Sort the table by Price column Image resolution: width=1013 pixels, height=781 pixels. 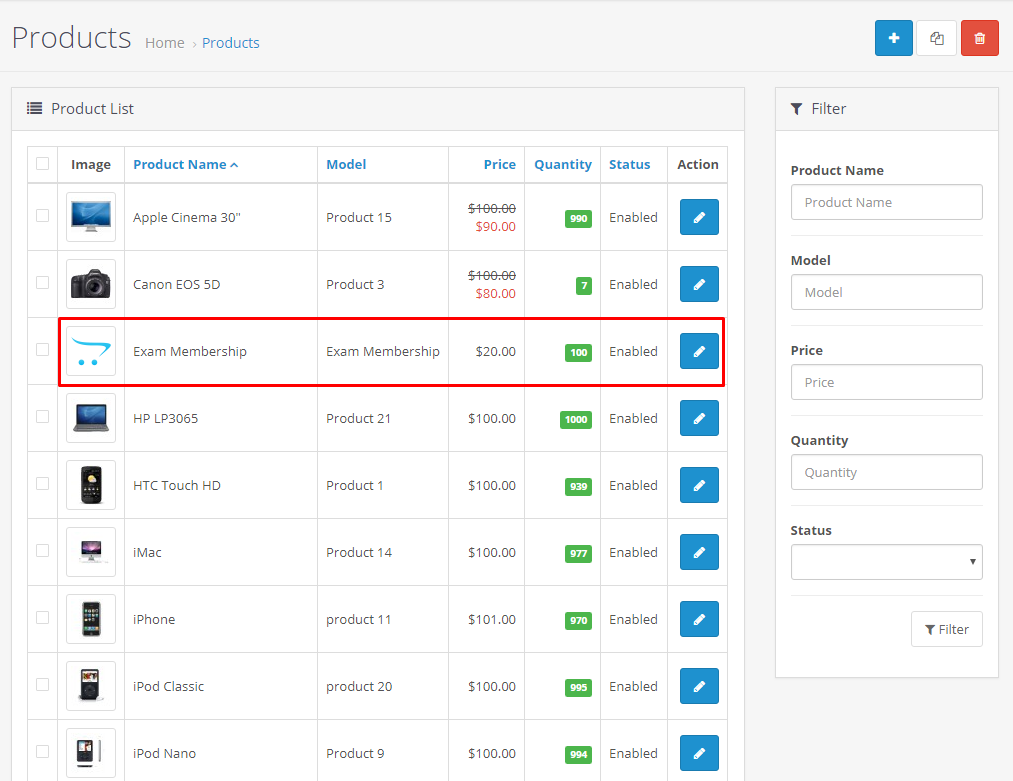499,165
